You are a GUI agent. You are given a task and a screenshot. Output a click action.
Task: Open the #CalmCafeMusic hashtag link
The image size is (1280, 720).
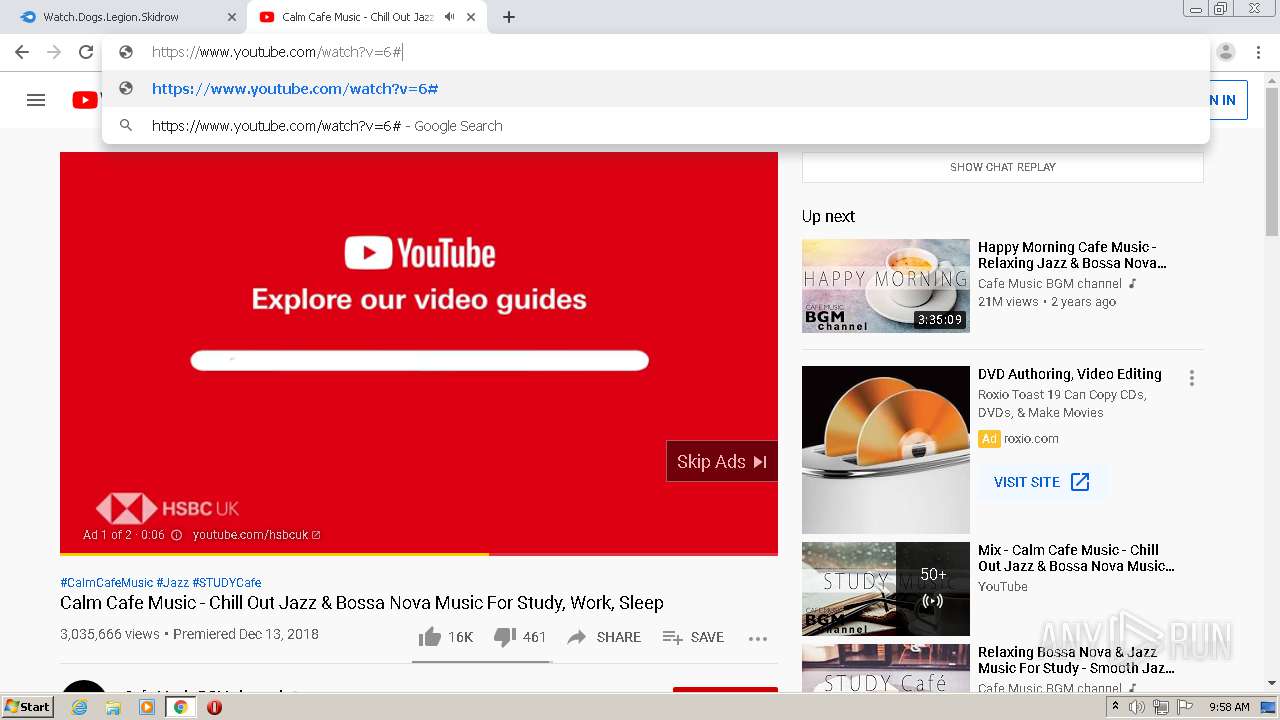point(107,582)
